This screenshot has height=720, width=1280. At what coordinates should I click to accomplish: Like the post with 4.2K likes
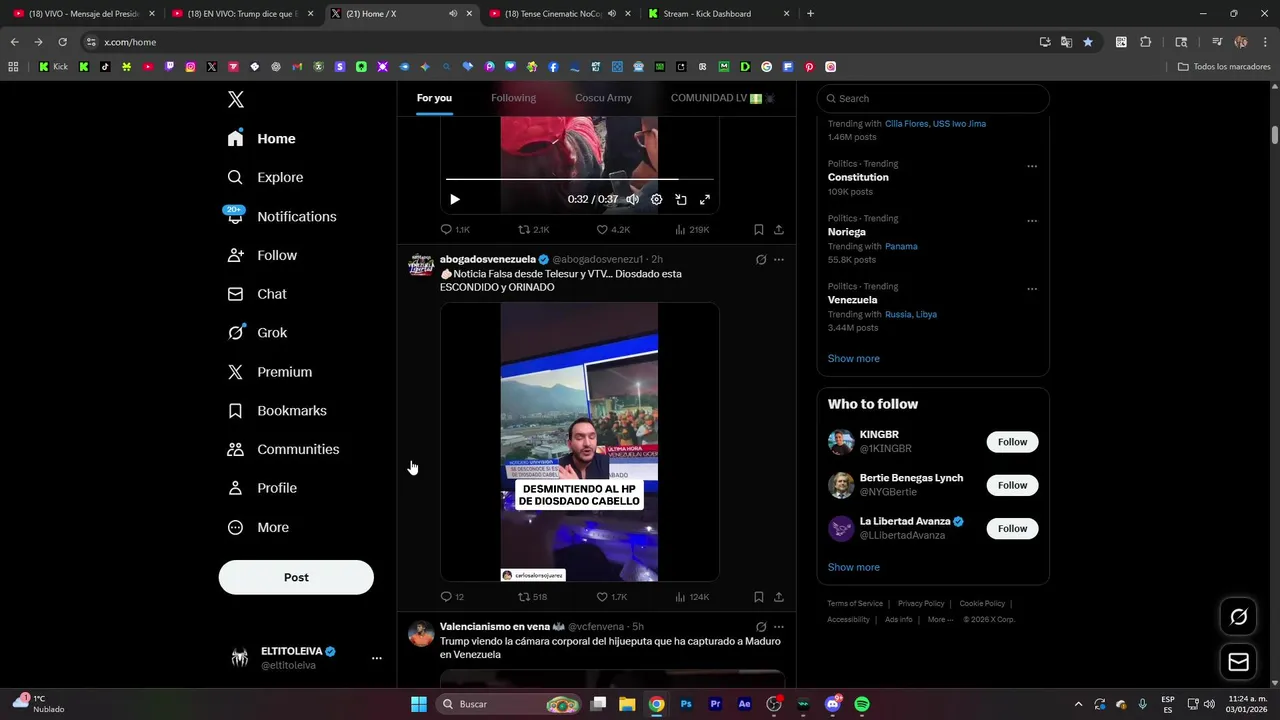click(613, 229)
